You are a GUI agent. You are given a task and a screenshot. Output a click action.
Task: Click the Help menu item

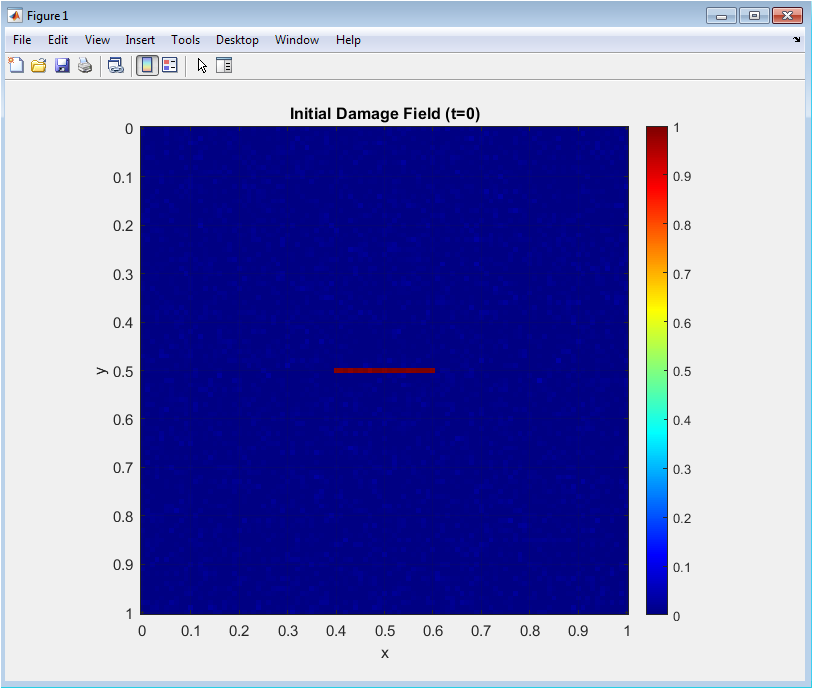tap(348, 40)
